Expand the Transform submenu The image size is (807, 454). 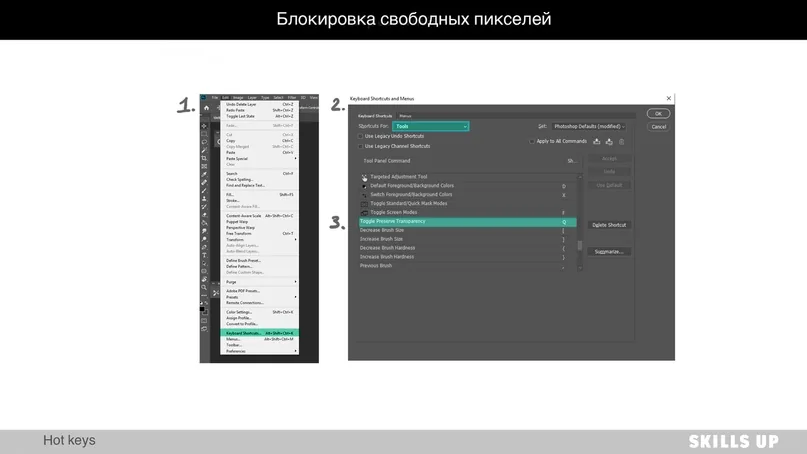[x=259, y=239]
